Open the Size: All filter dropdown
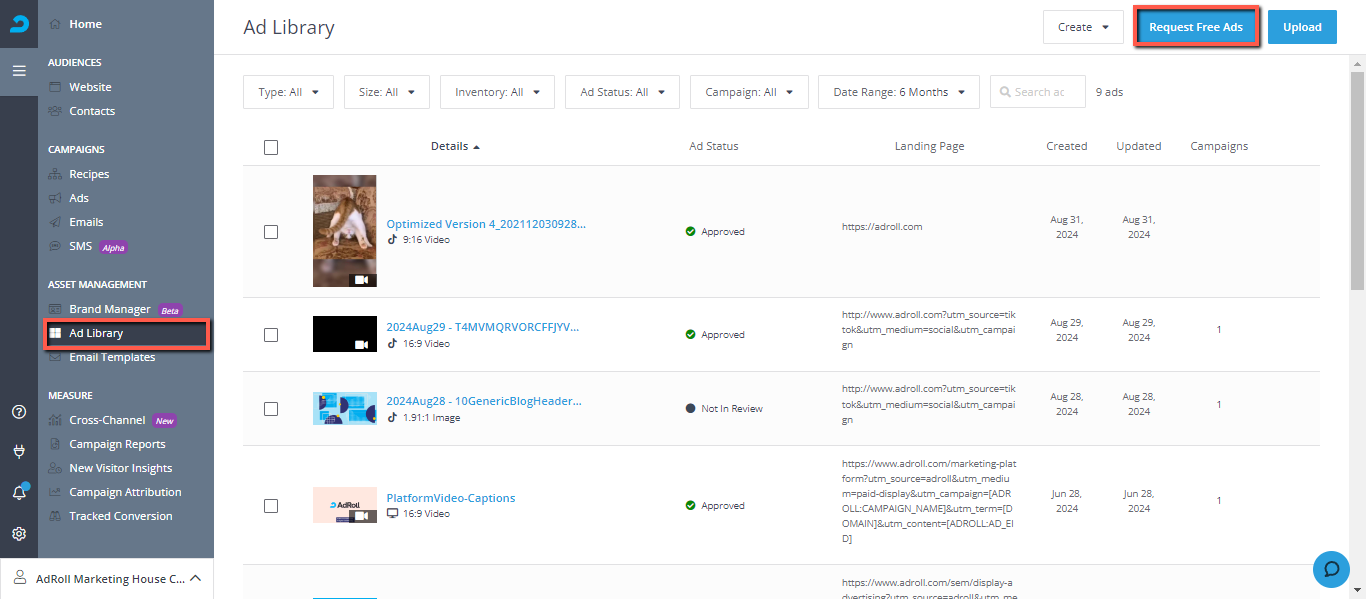 (387, 92)
